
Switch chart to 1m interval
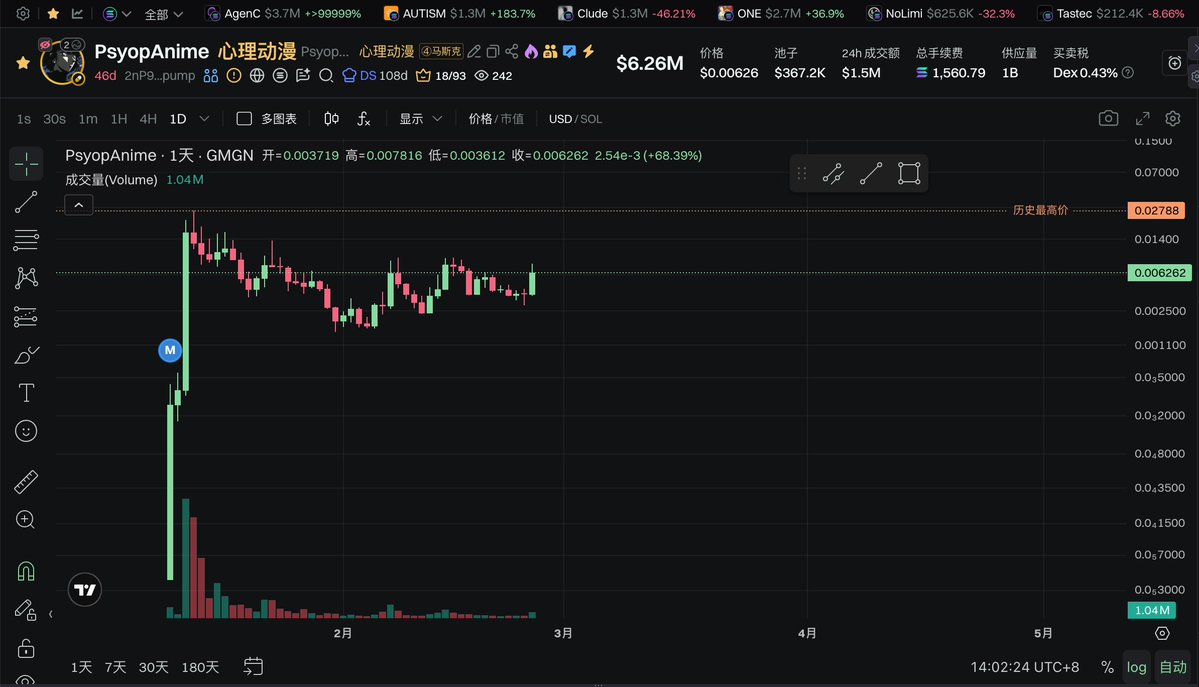pyautogui.click(x=88, y=119)
